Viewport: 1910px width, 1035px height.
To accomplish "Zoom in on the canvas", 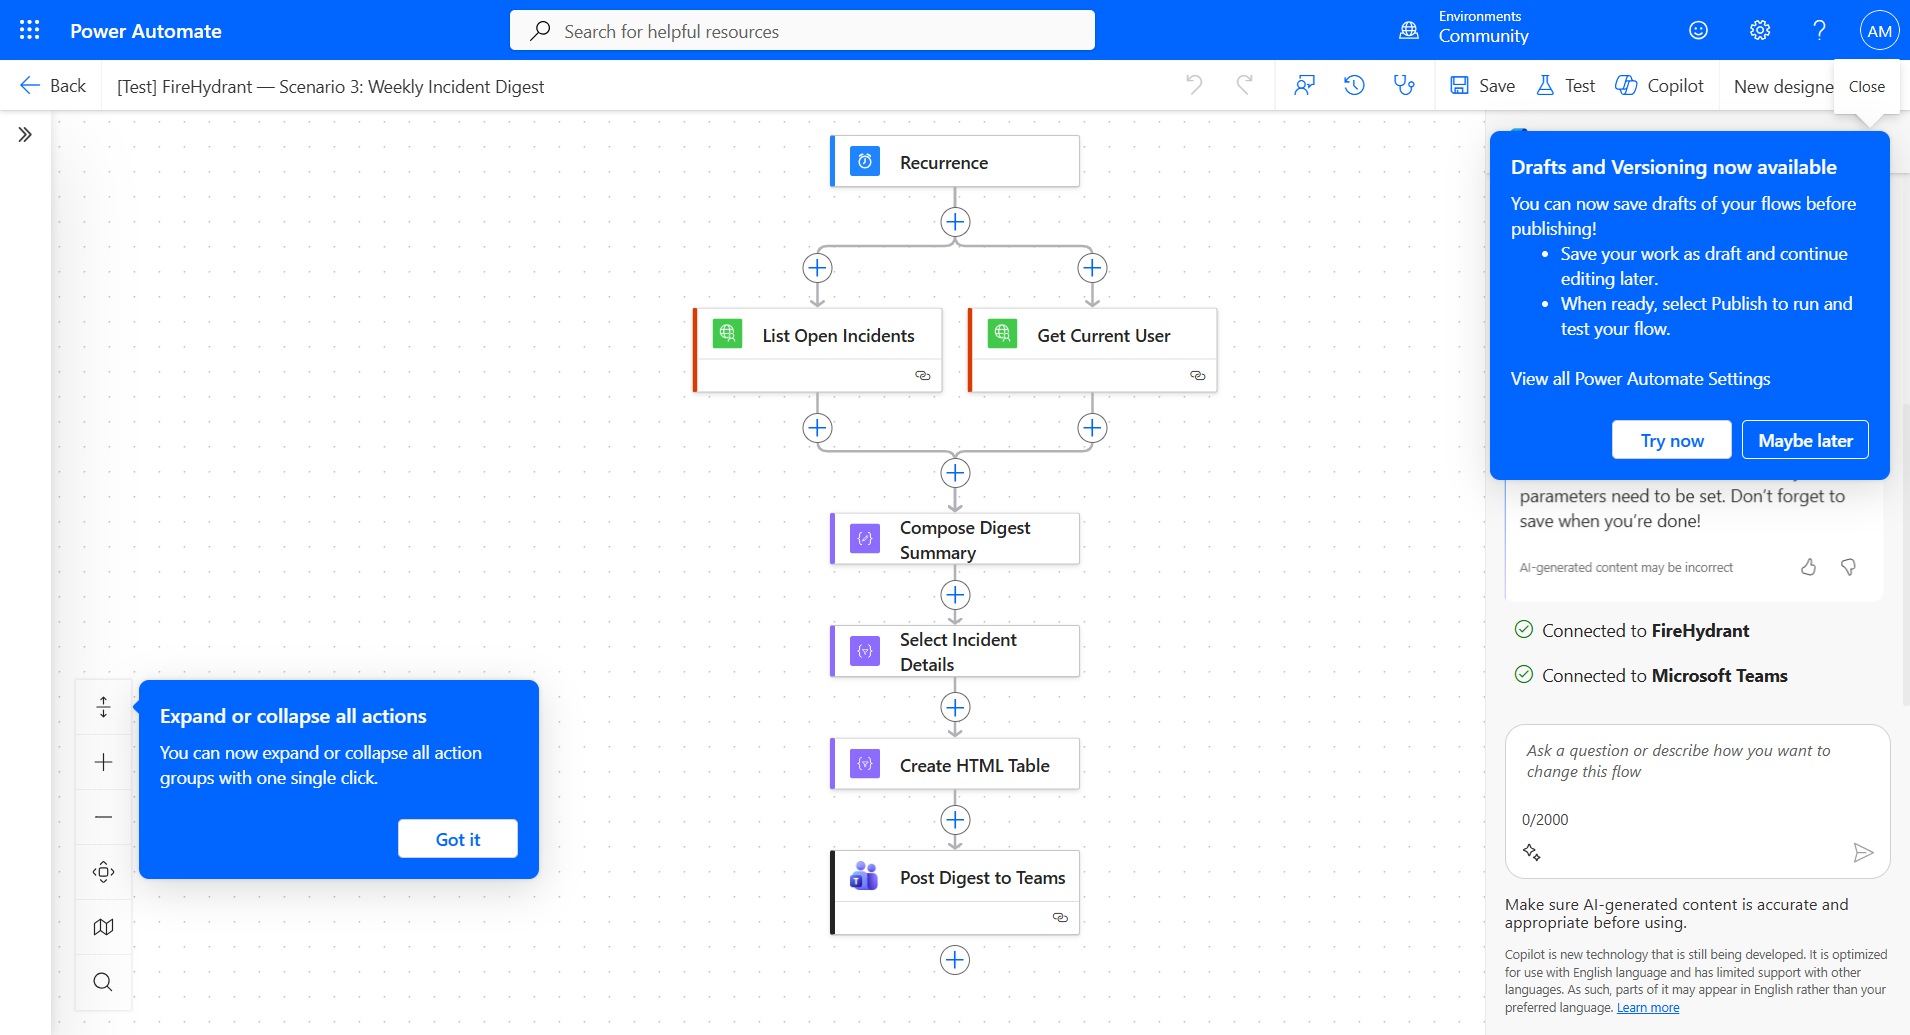I will click(103, 762).
